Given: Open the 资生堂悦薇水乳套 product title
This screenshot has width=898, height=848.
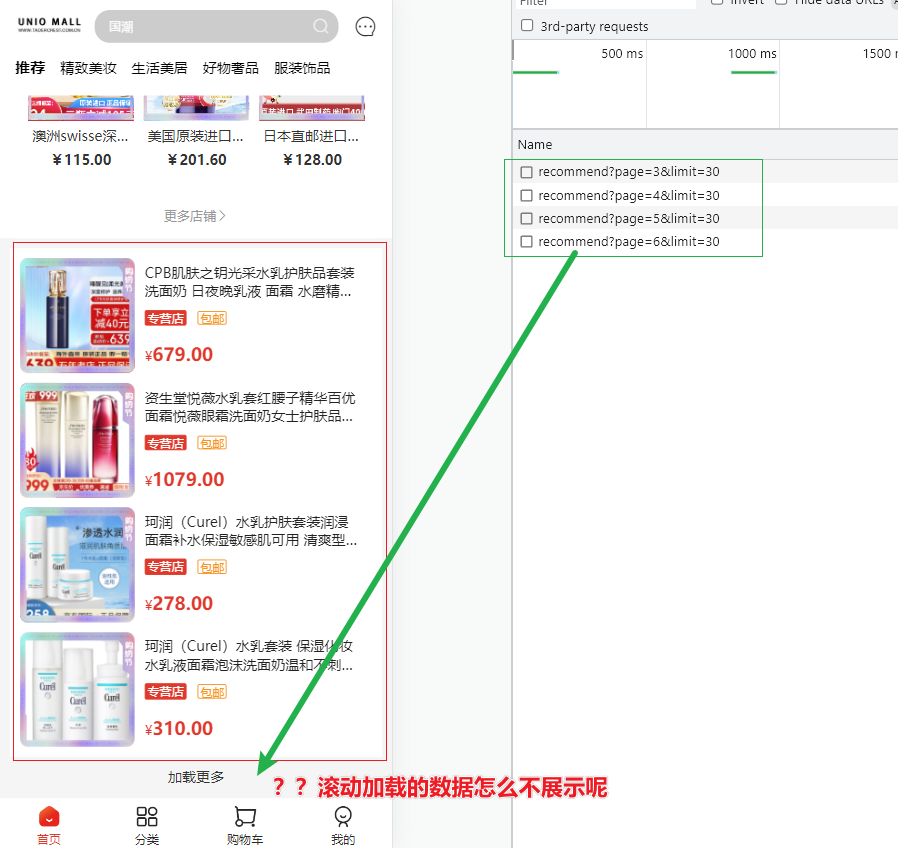Looking at the screenshot, I should [250, 407].
